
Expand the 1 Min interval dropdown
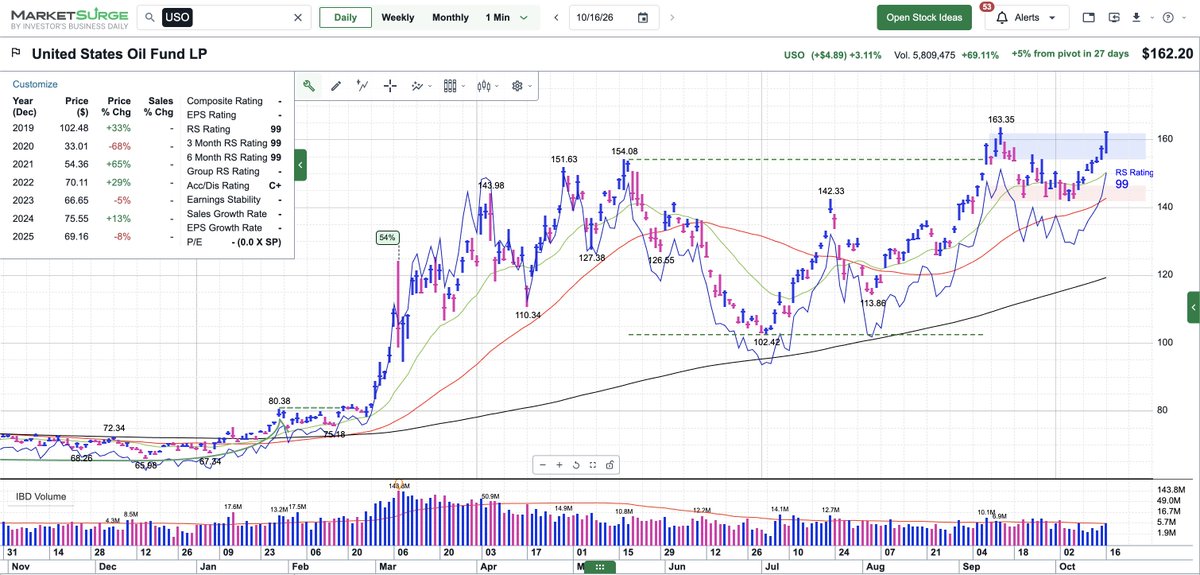tap(524, 18)
